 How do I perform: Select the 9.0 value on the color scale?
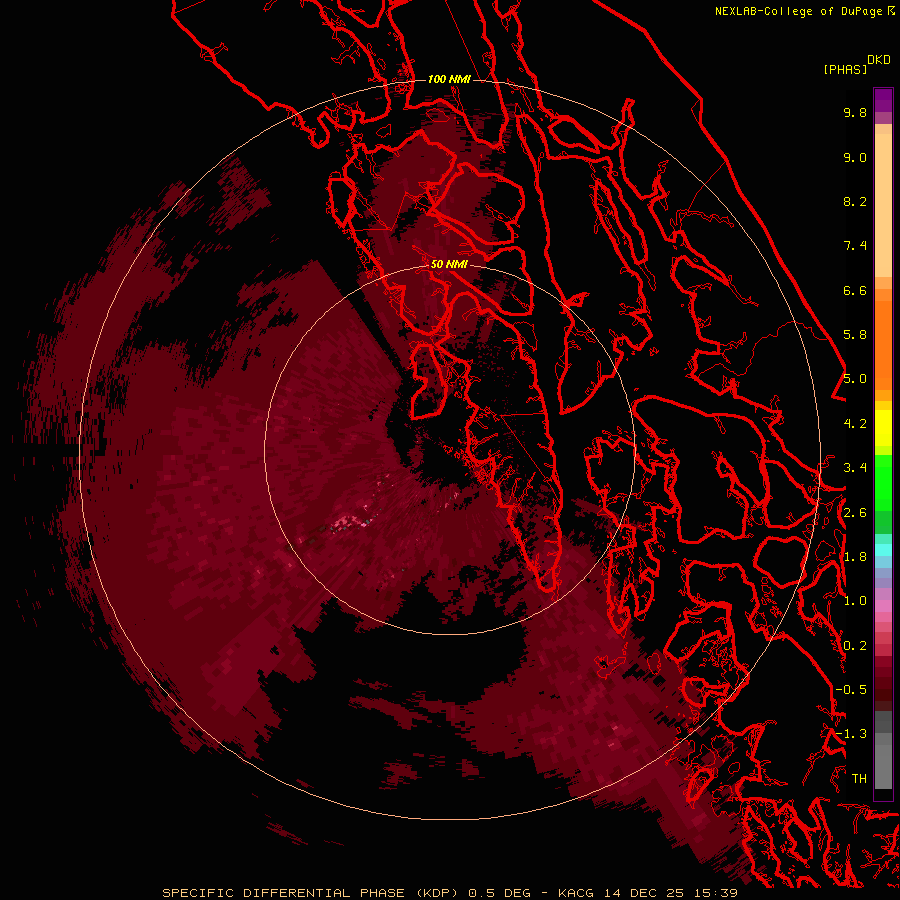point(855,157)
